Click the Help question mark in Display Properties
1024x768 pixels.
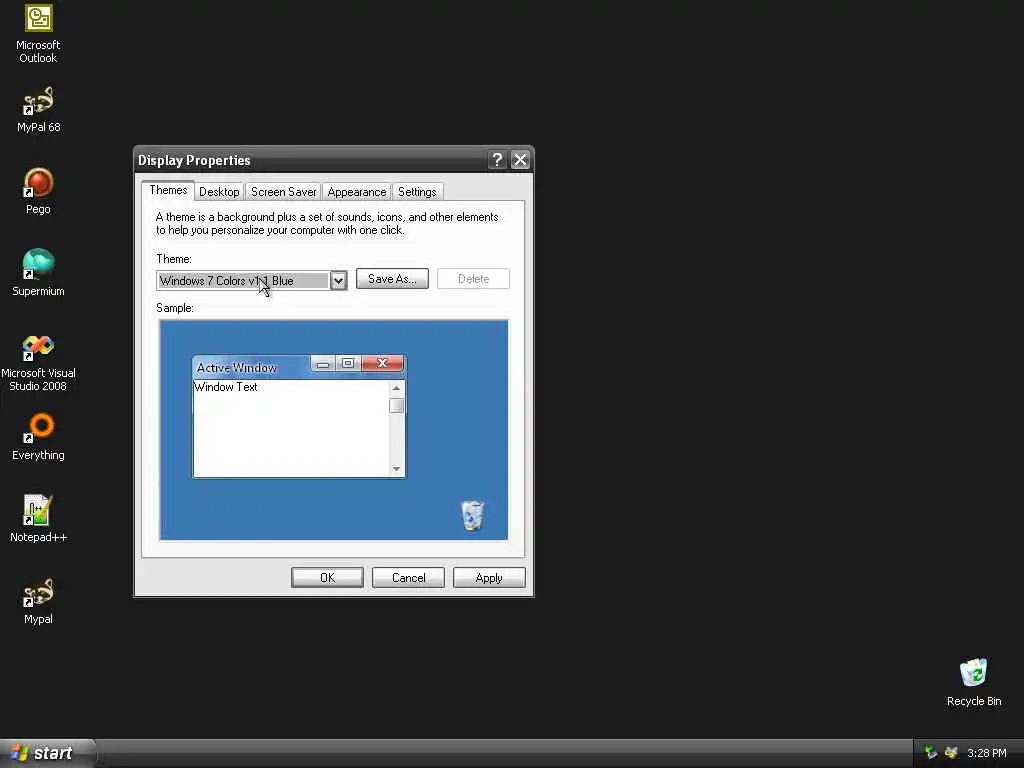pos(497,160)
